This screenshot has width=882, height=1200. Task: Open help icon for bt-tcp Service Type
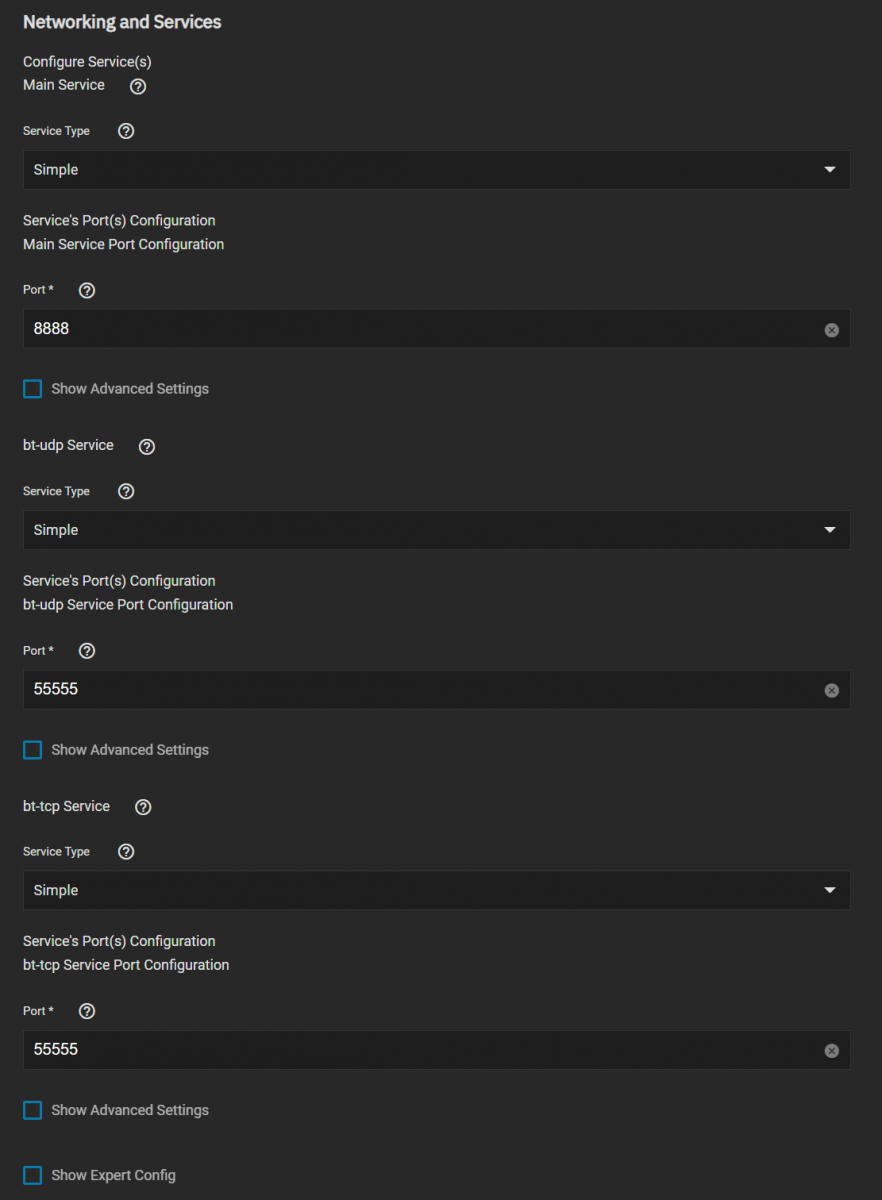(x=126, y=852)
